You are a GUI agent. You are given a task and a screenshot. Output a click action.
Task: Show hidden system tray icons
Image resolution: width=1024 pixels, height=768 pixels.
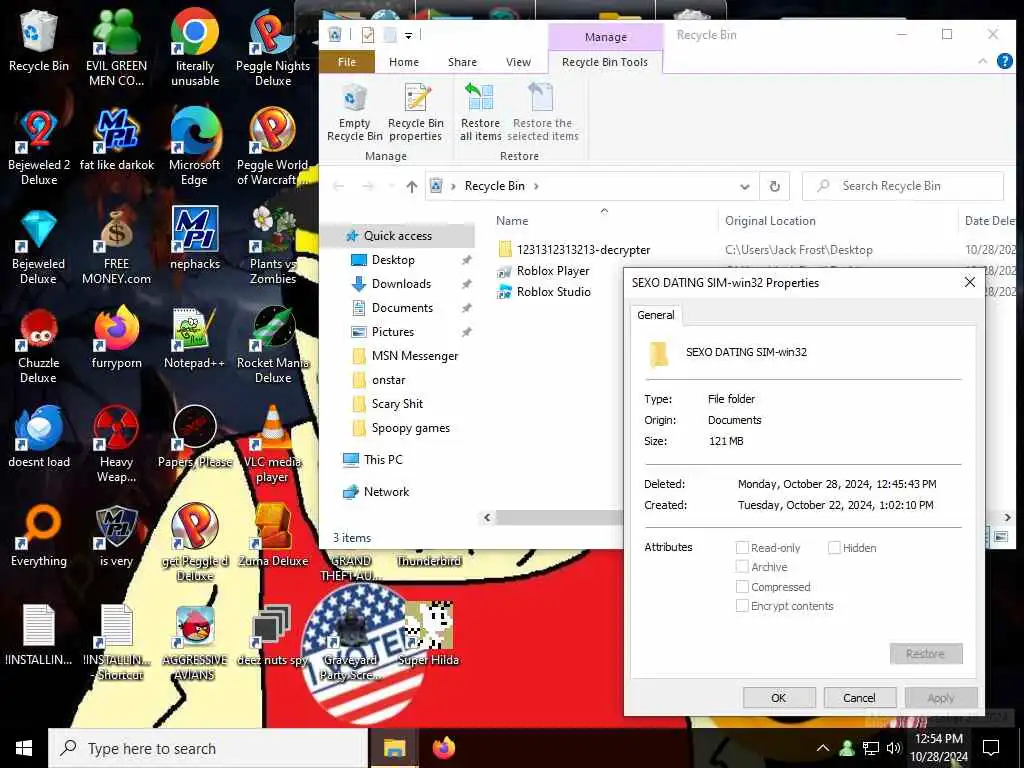(x=823, y=748)
